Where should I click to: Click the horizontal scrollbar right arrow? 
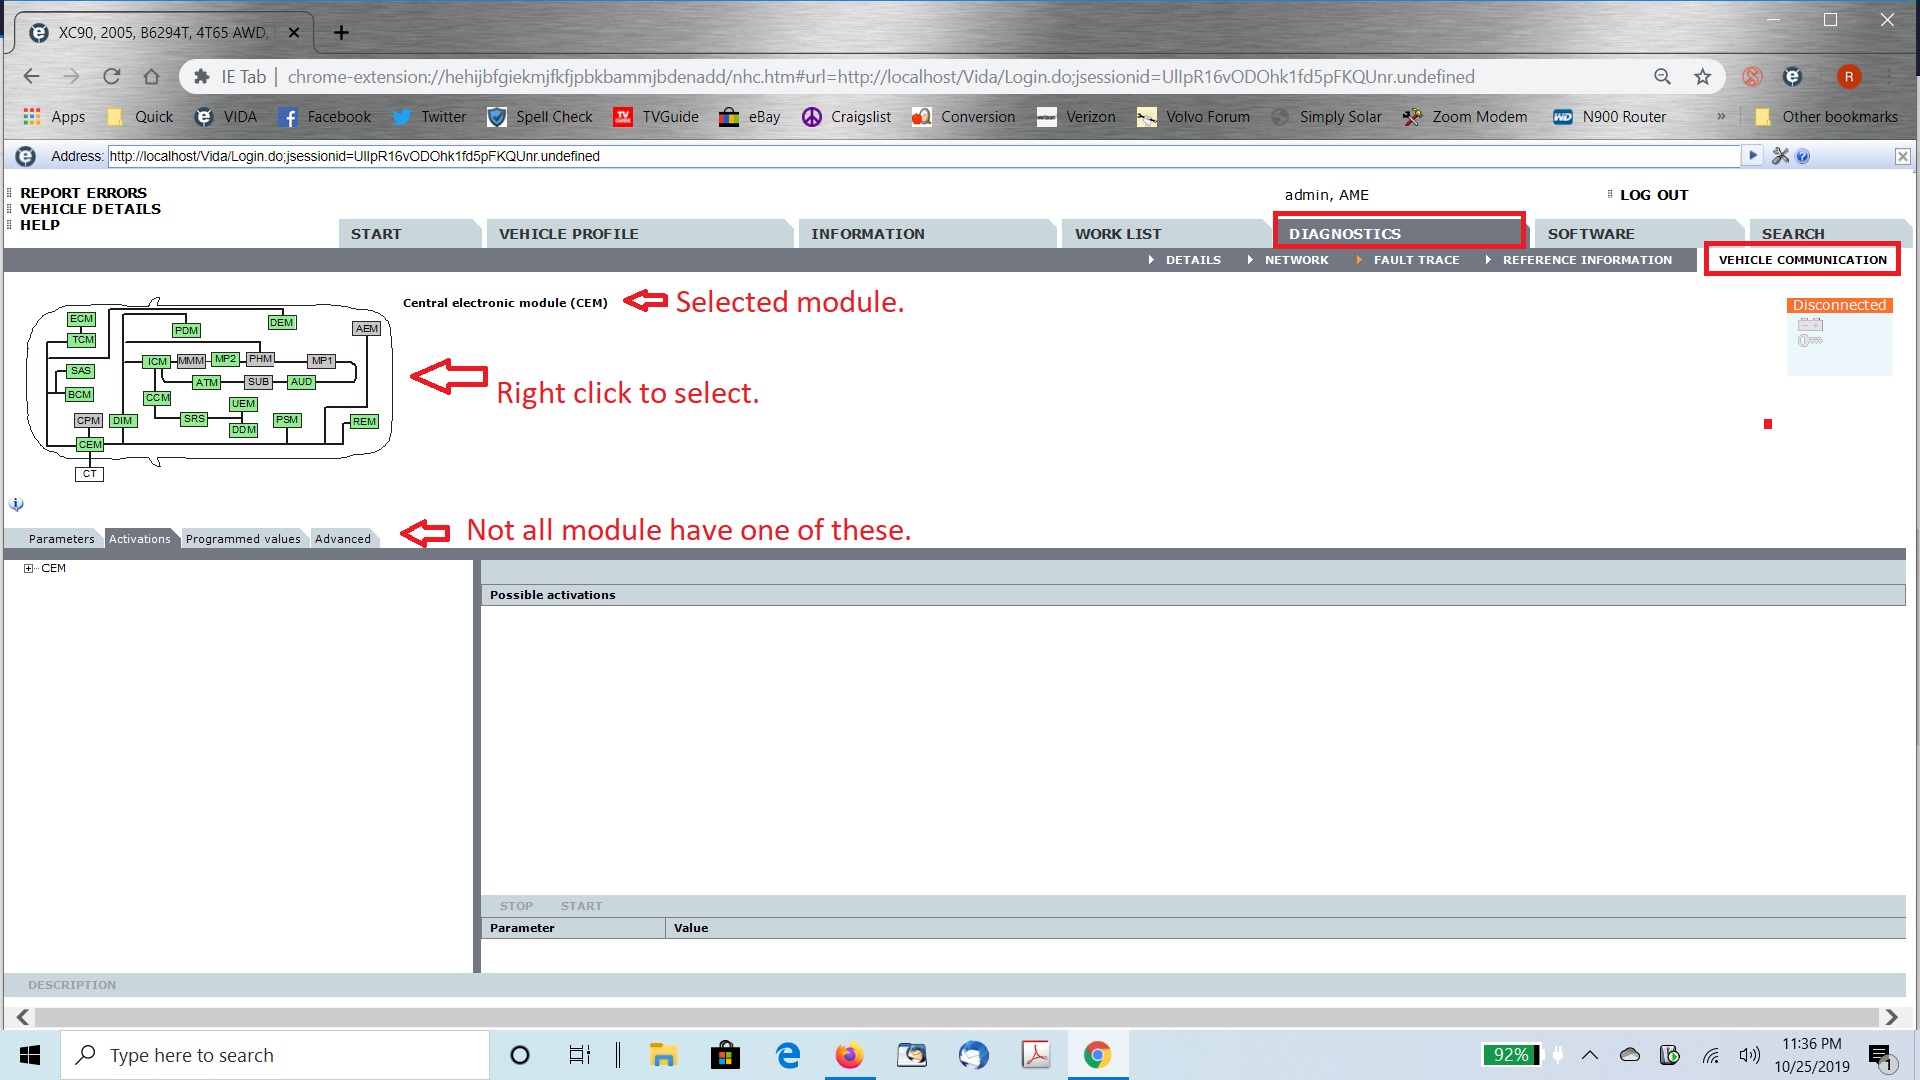(x=1891, y=1017)
